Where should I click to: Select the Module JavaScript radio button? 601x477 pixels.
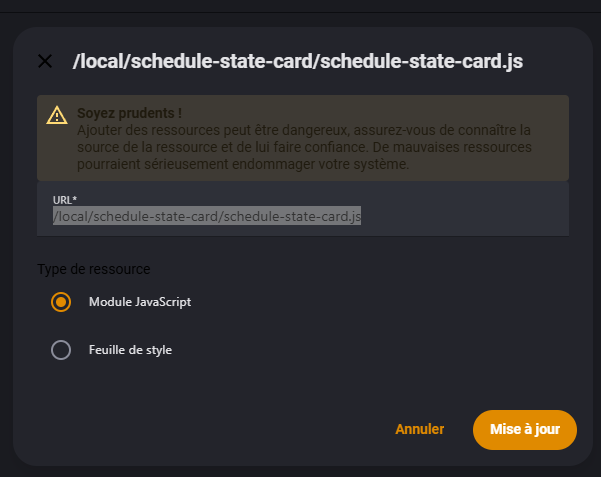pyautogui.click(x=61, y=301)
